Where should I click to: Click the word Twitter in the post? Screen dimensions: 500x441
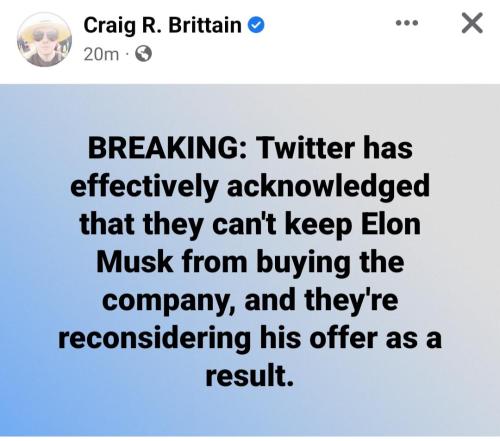305,148
